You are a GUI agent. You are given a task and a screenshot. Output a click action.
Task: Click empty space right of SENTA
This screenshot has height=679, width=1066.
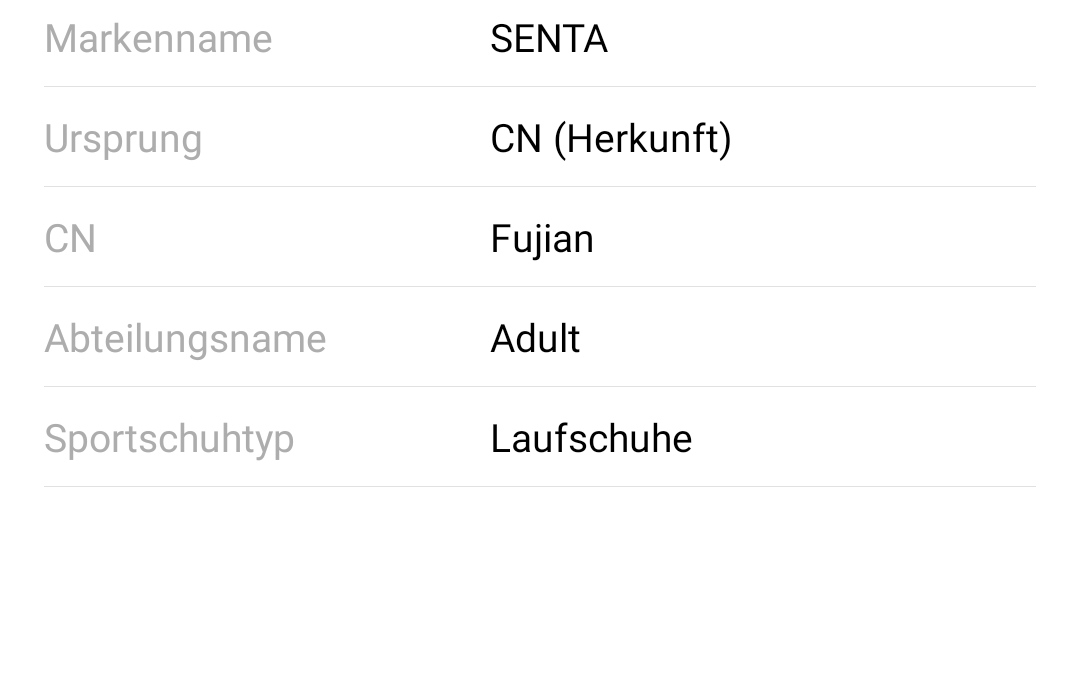(820, 39)
